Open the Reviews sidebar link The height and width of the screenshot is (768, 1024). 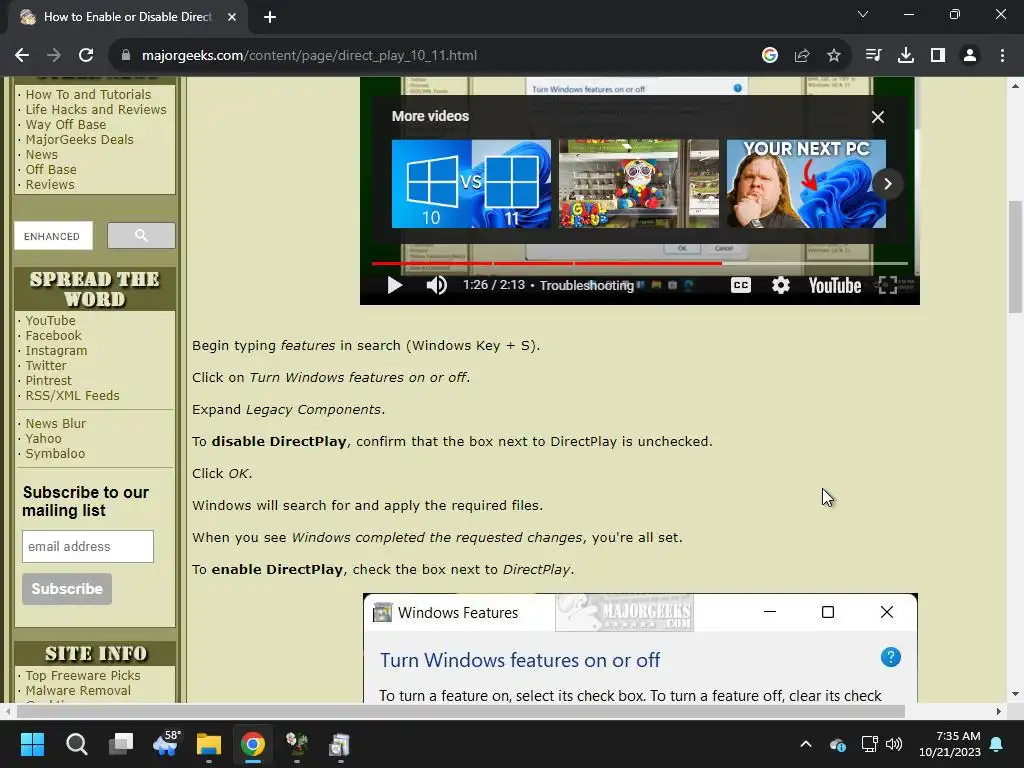(x=50, y=185)
